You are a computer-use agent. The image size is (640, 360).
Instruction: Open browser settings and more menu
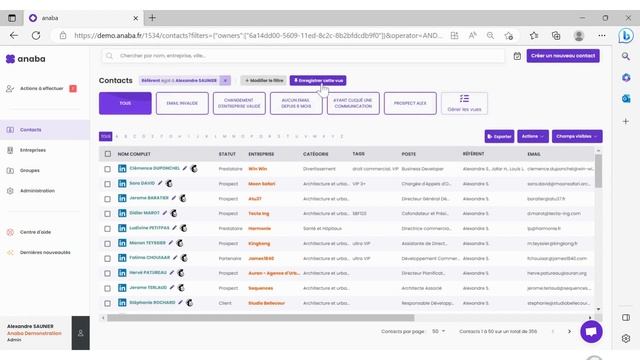(602, 36)
